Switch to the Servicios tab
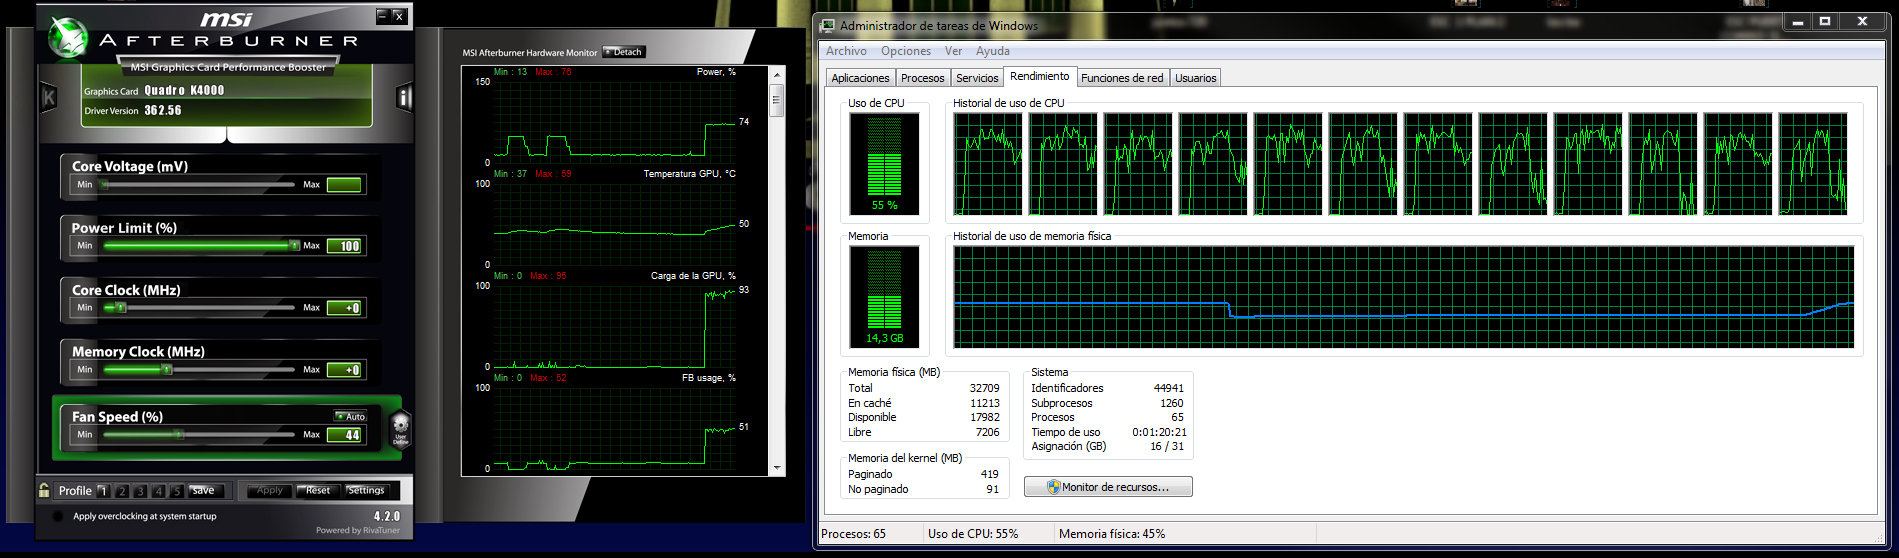 (977, 78)
